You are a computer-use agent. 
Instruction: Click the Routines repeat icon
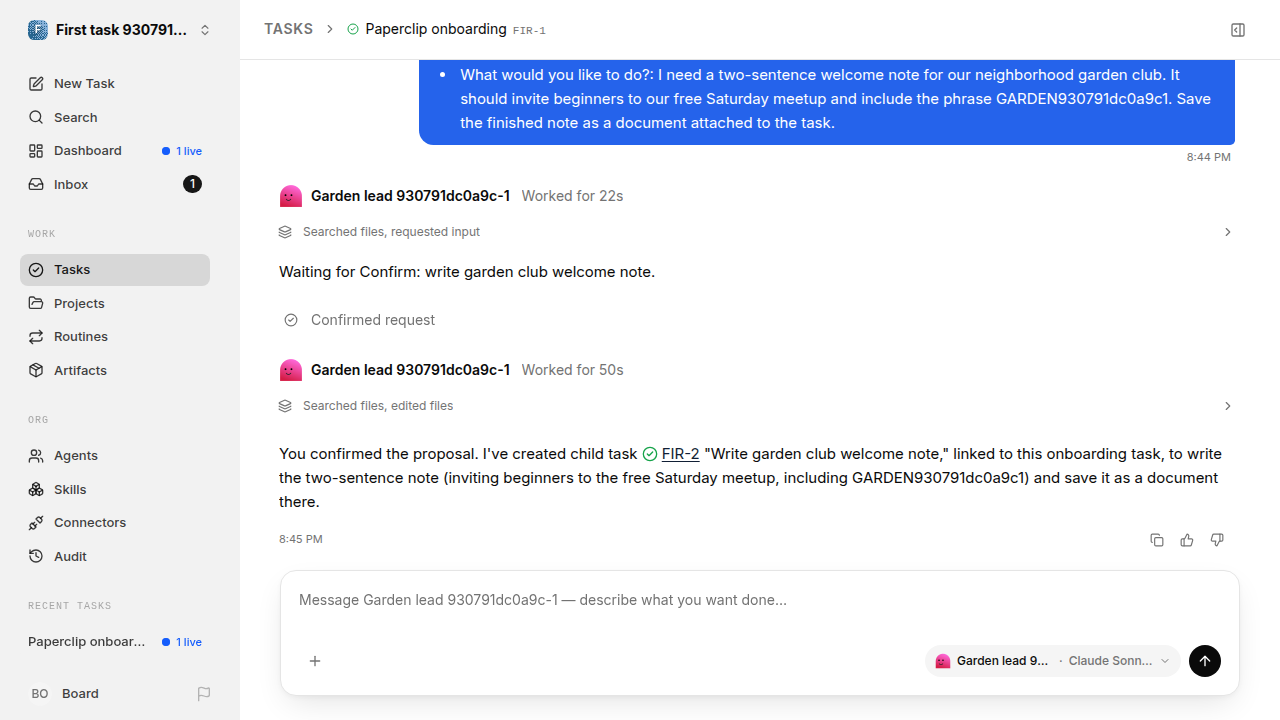click(x=36, y=337)
